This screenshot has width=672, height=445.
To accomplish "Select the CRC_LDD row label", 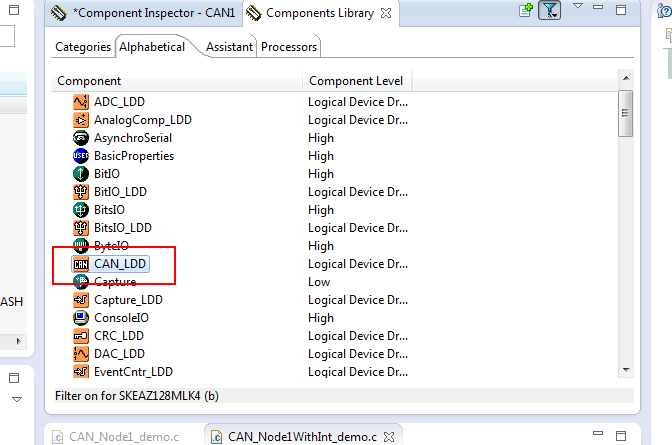I will (x=119, y=336).
